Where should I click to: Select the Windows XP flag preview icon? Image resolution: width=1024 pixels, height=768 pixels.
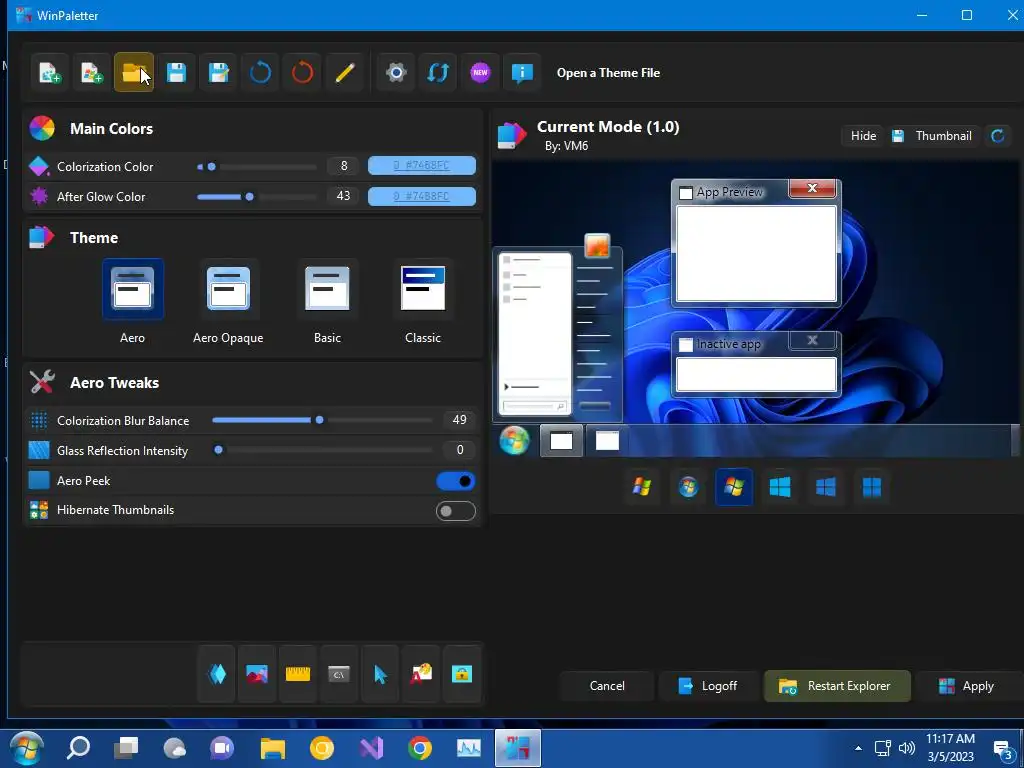pyautogui.click(x=642, y=487)
